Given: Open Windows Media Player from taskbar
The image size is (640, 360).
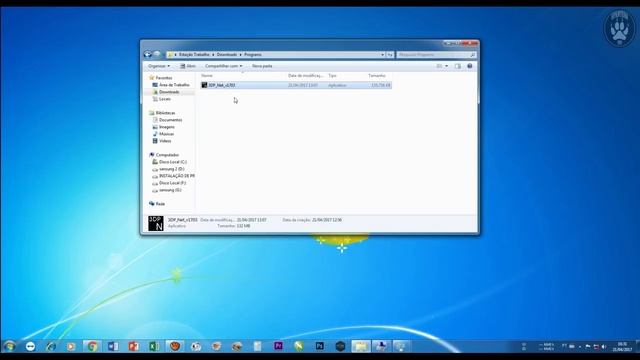Looking at the screenshot, I should click(x=71, y=347).
